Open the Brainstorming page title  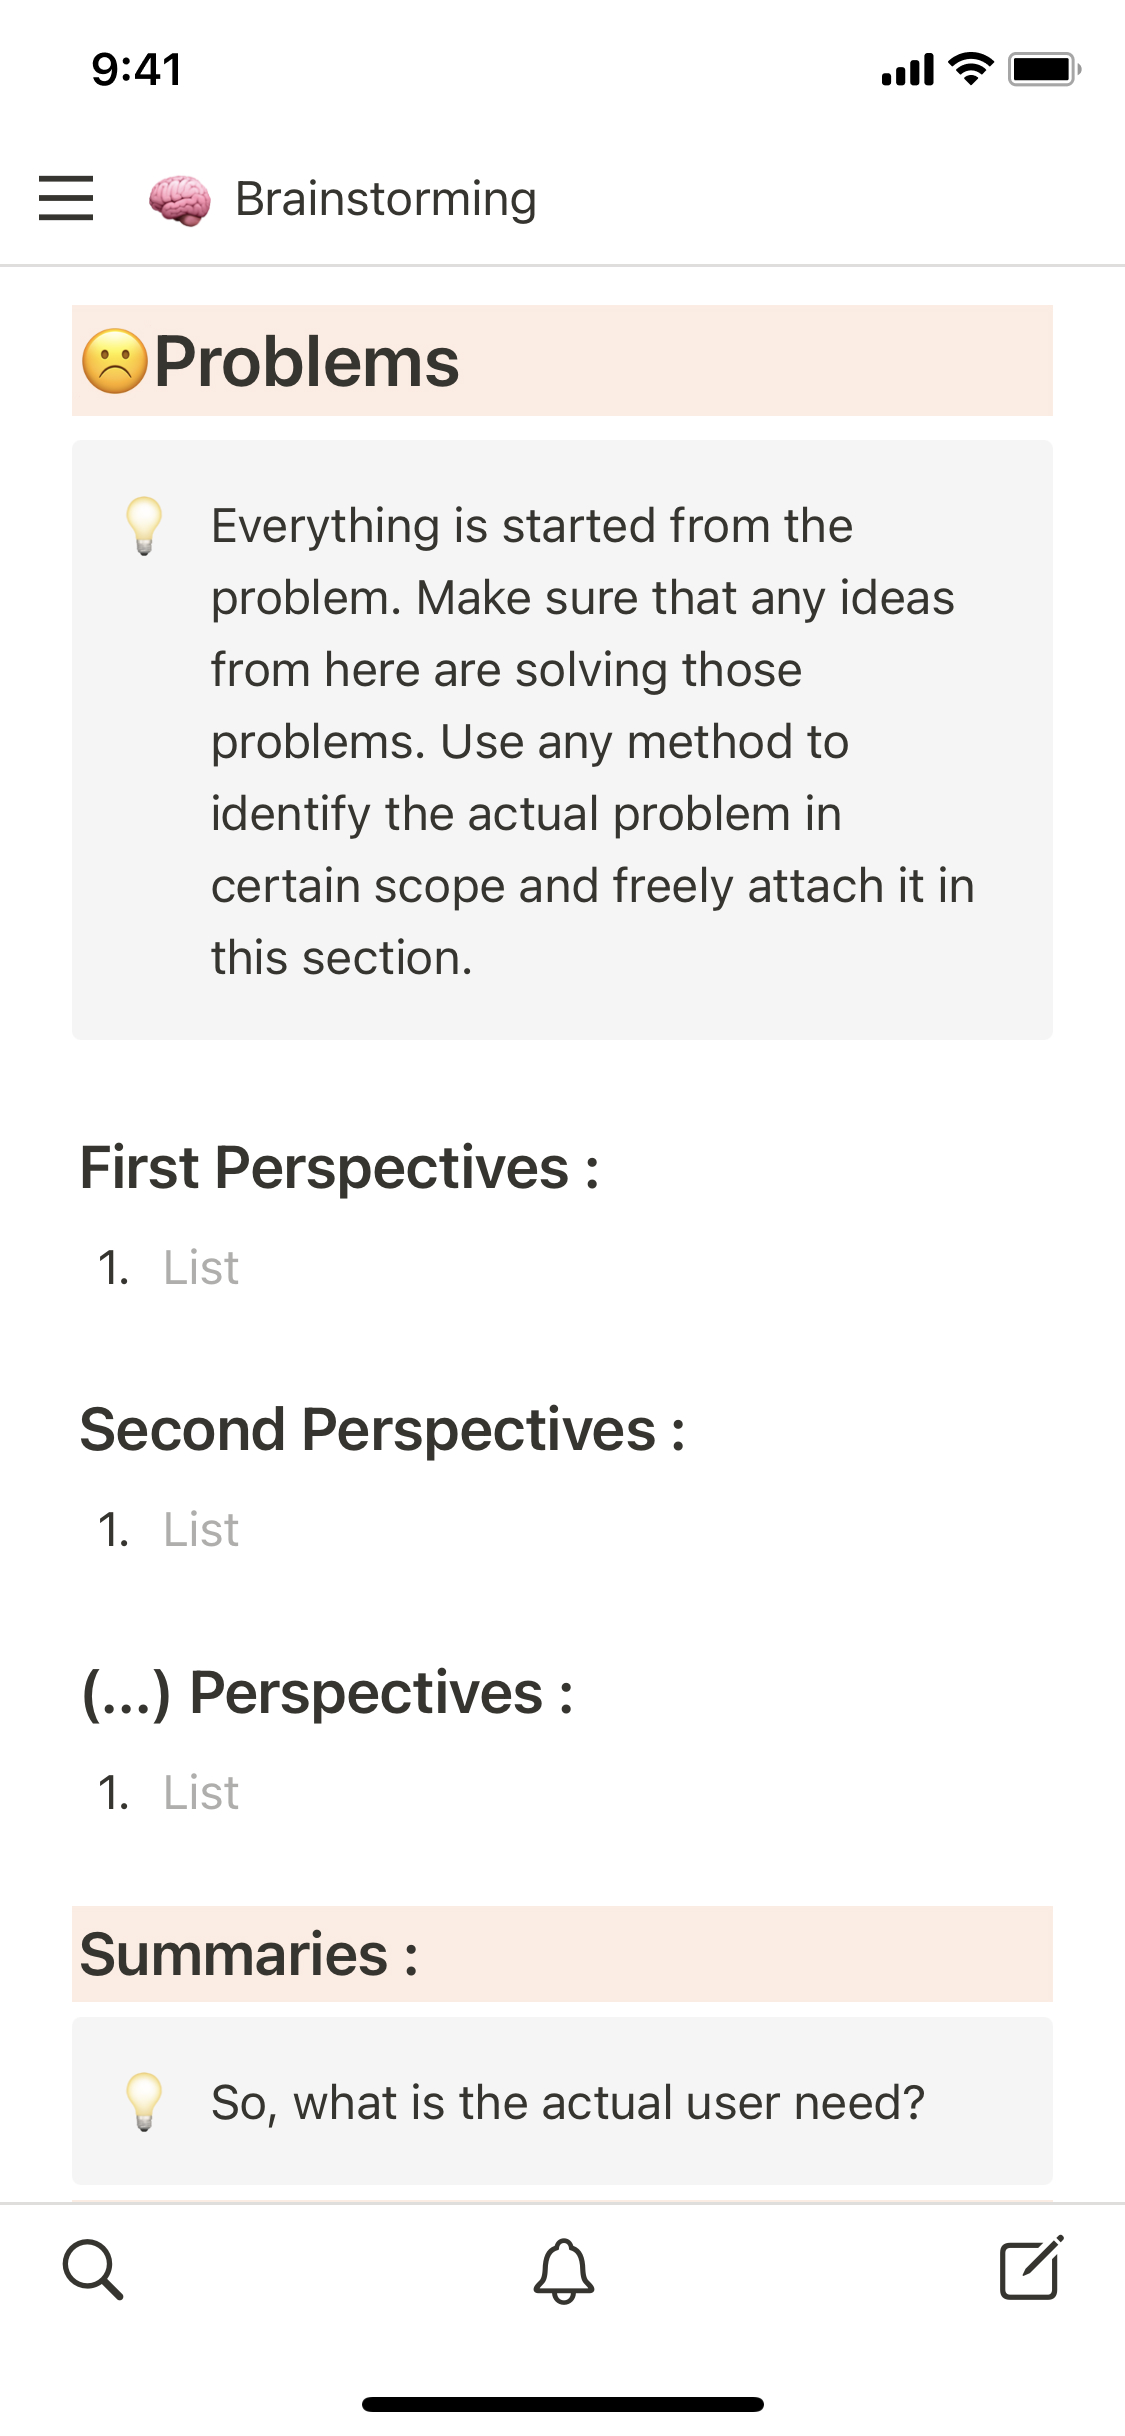click(x=385, y=199)
